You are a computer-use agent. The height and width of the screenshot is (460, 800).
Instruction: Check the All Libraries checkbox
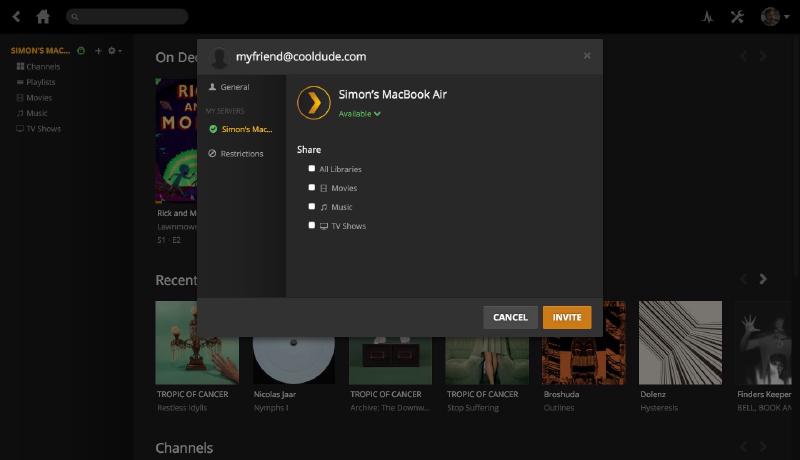pos(312,168)
